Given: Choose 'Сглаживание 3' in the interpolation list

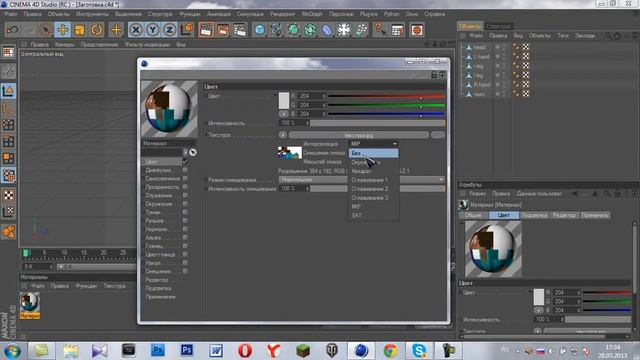Looking at the screenshot, I should pyautogui.click(x=373, y=198).
